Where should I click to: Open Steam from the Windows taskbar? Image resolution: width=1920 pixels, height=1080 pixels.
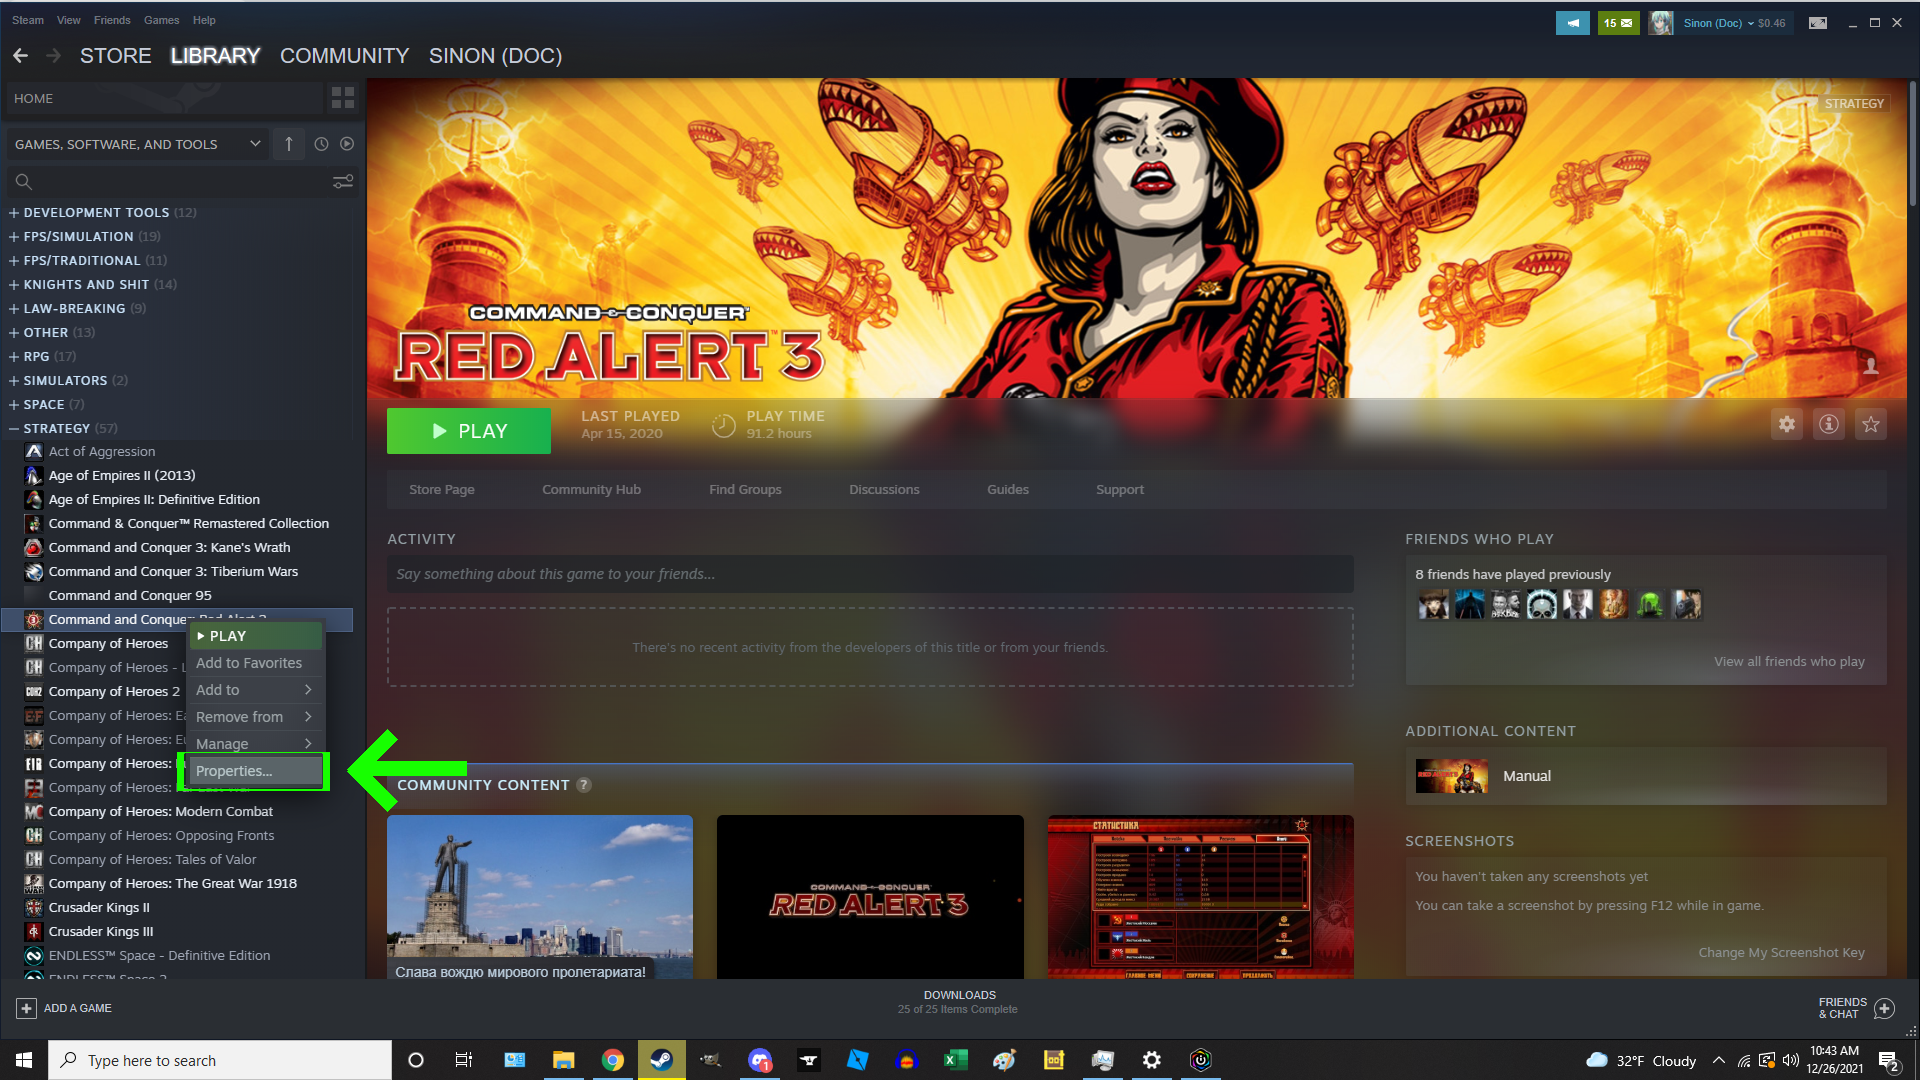662,1060
